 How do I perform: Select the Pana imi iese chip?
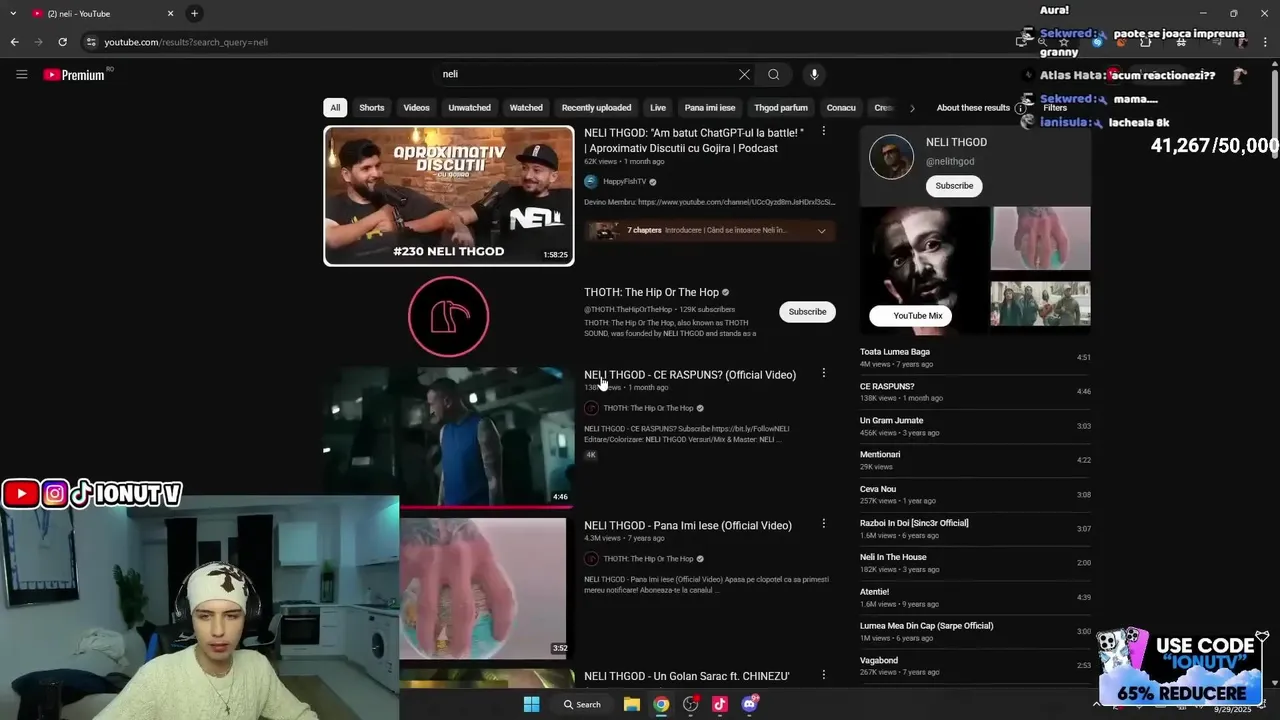709,107
